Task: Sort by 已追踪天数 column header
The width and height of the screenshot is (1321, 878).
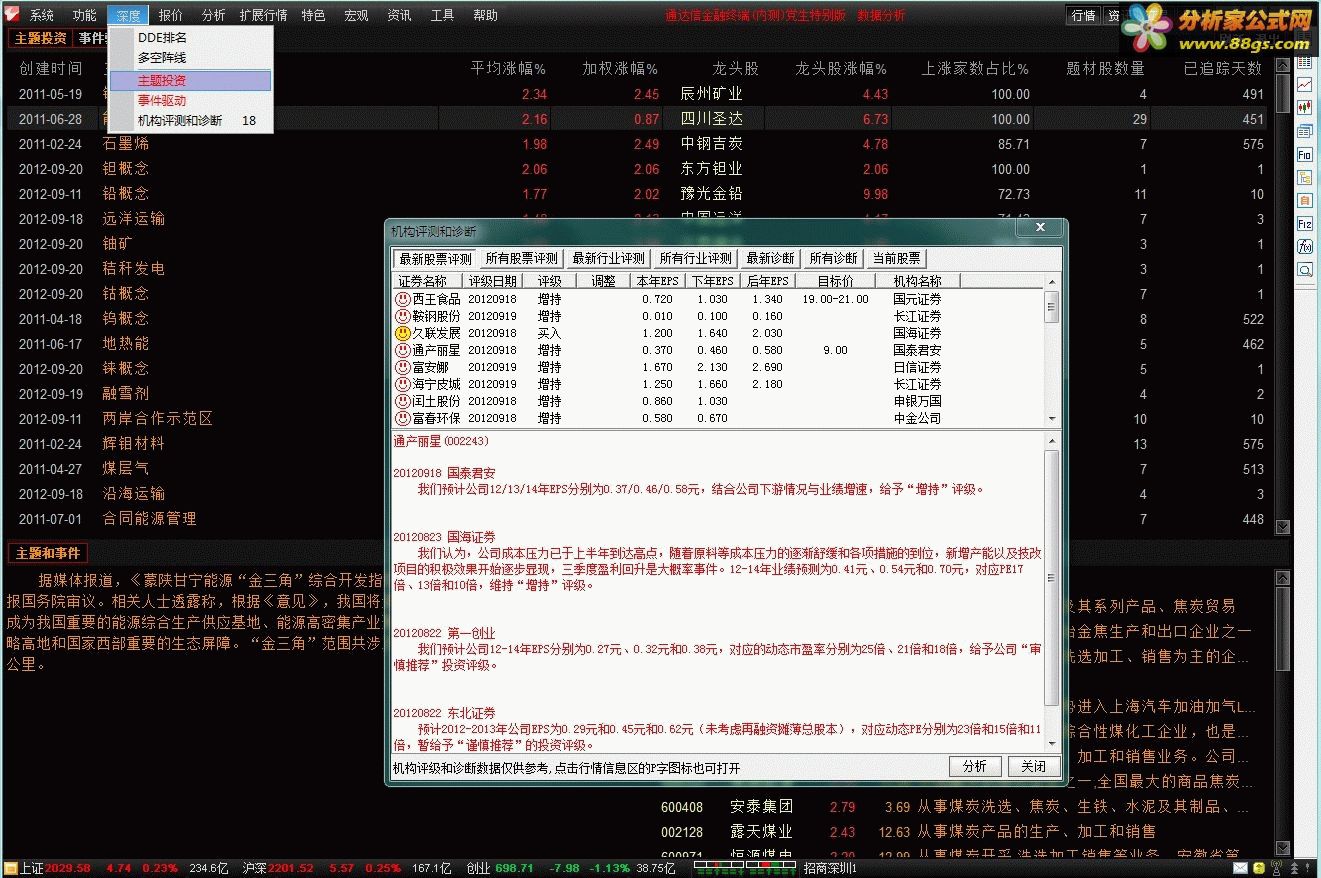Action: [1223, 68]
